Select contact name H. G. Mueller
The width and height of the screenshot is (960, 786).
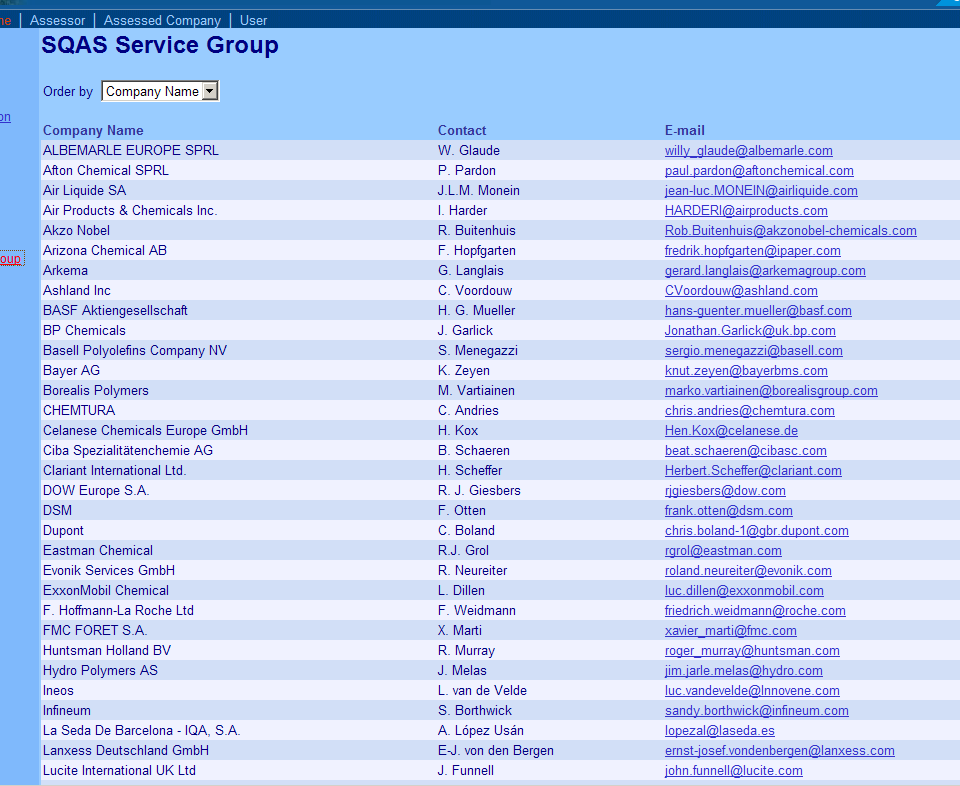pos(476,310)
